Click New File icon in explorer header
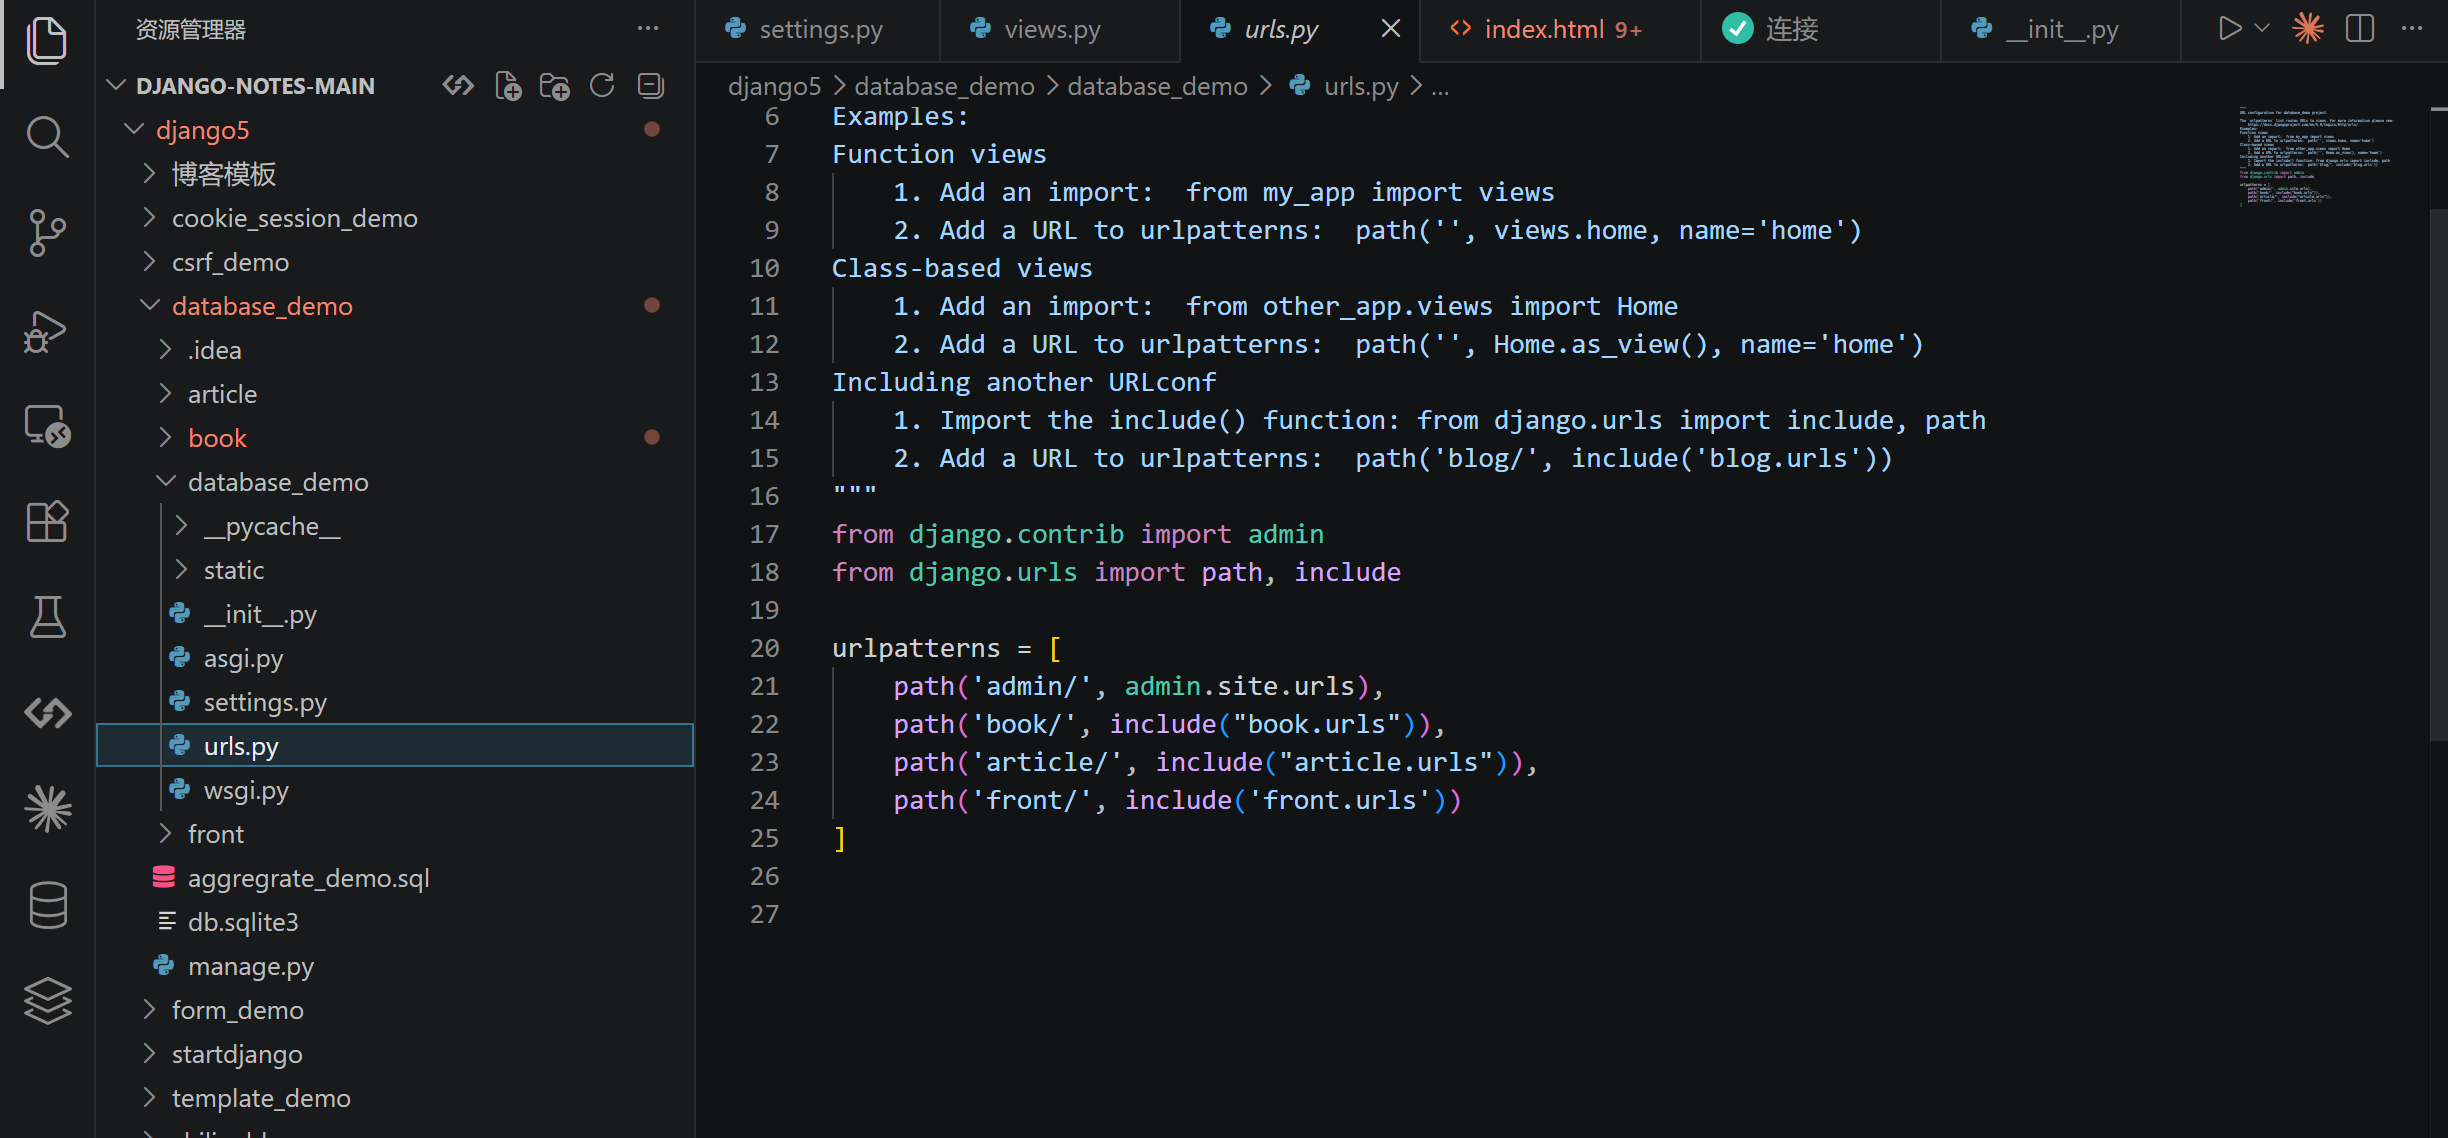 click(508, 86)
